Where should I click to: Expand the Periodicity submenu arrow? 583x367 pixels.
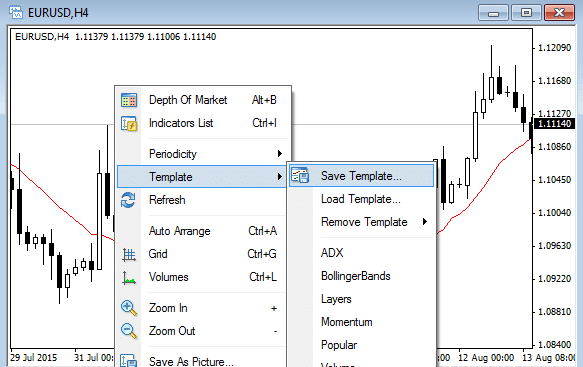pos(280,154)
